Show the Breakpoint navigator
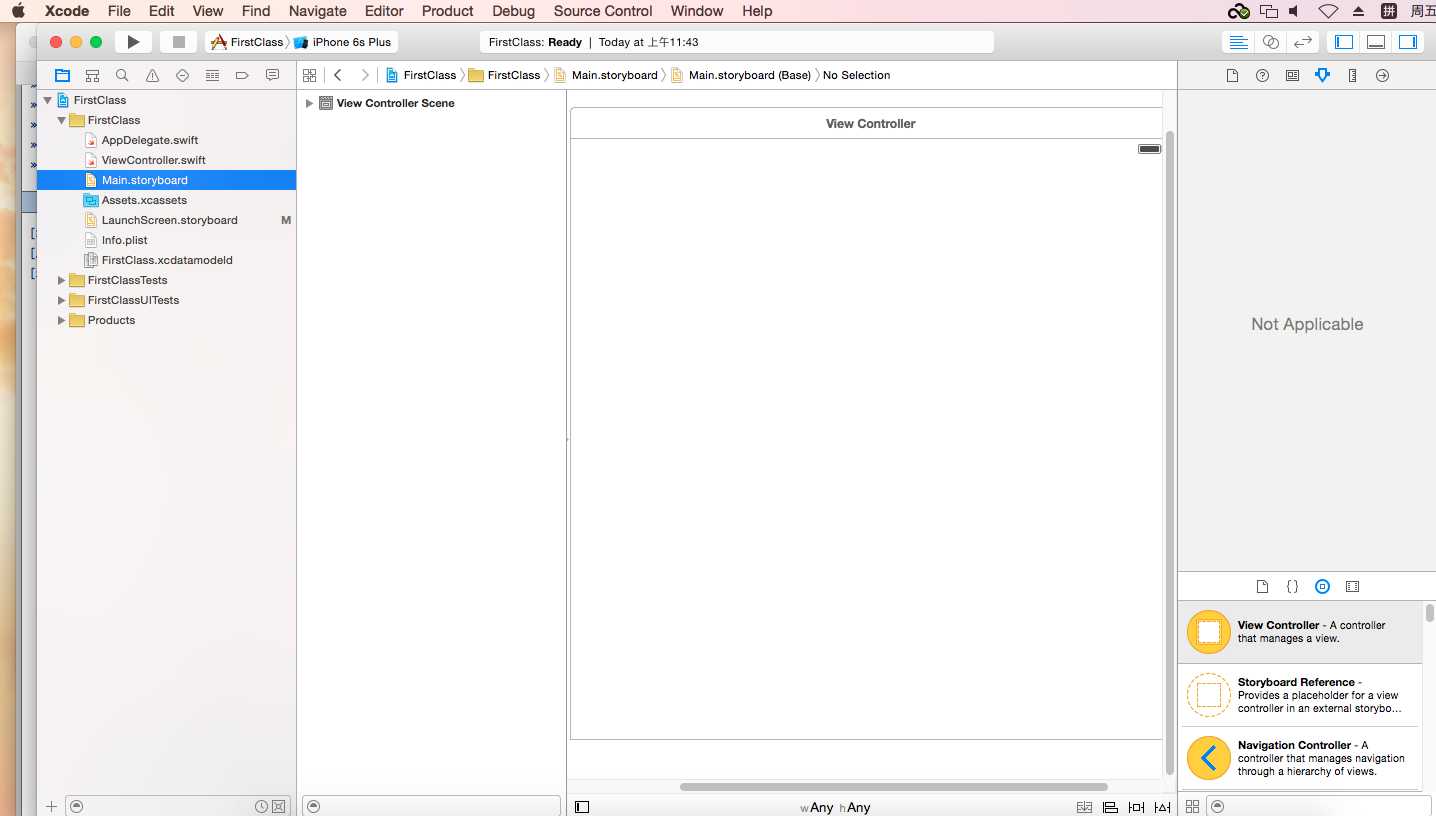1436x816 pixels. [242, 75]
